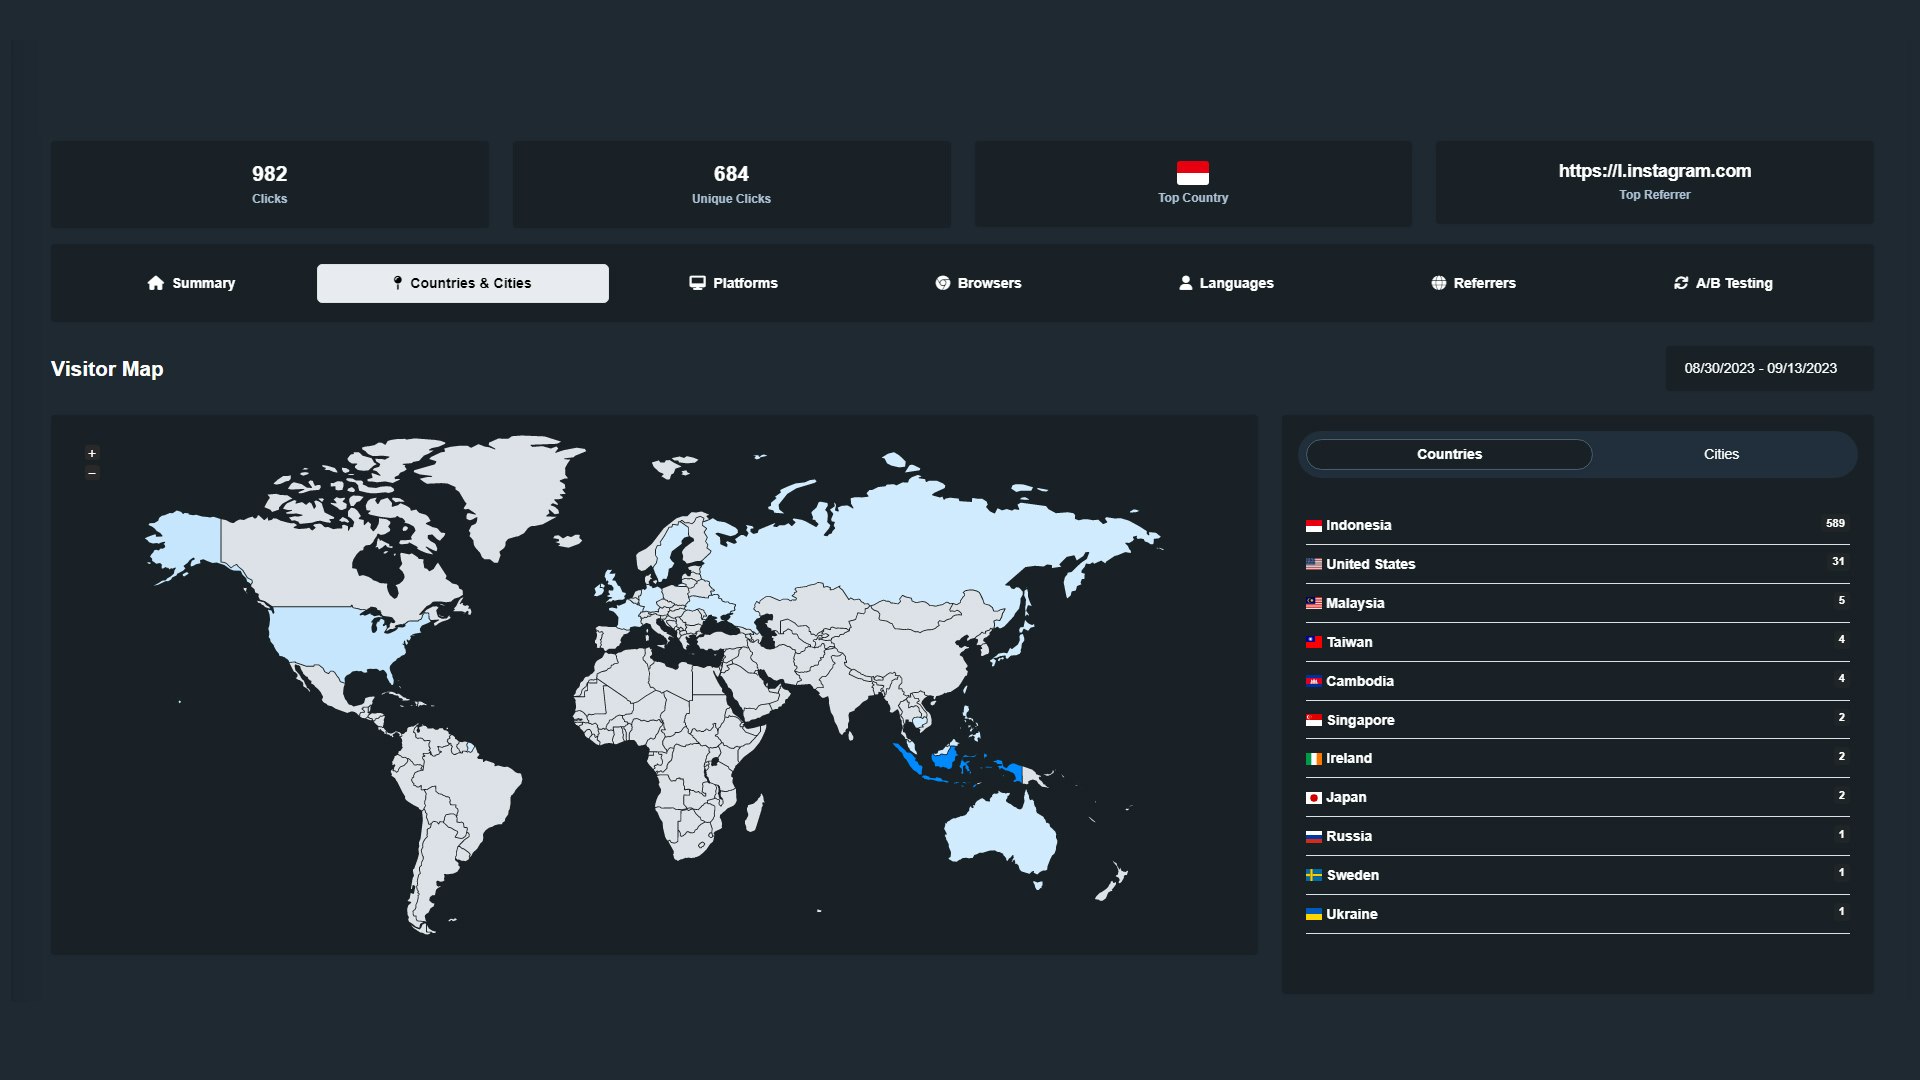The height and width of the screenshot is (1080, 1920).
Task: Click the refresh icon beside A/B Testing
Action: tap(1681, 283)
